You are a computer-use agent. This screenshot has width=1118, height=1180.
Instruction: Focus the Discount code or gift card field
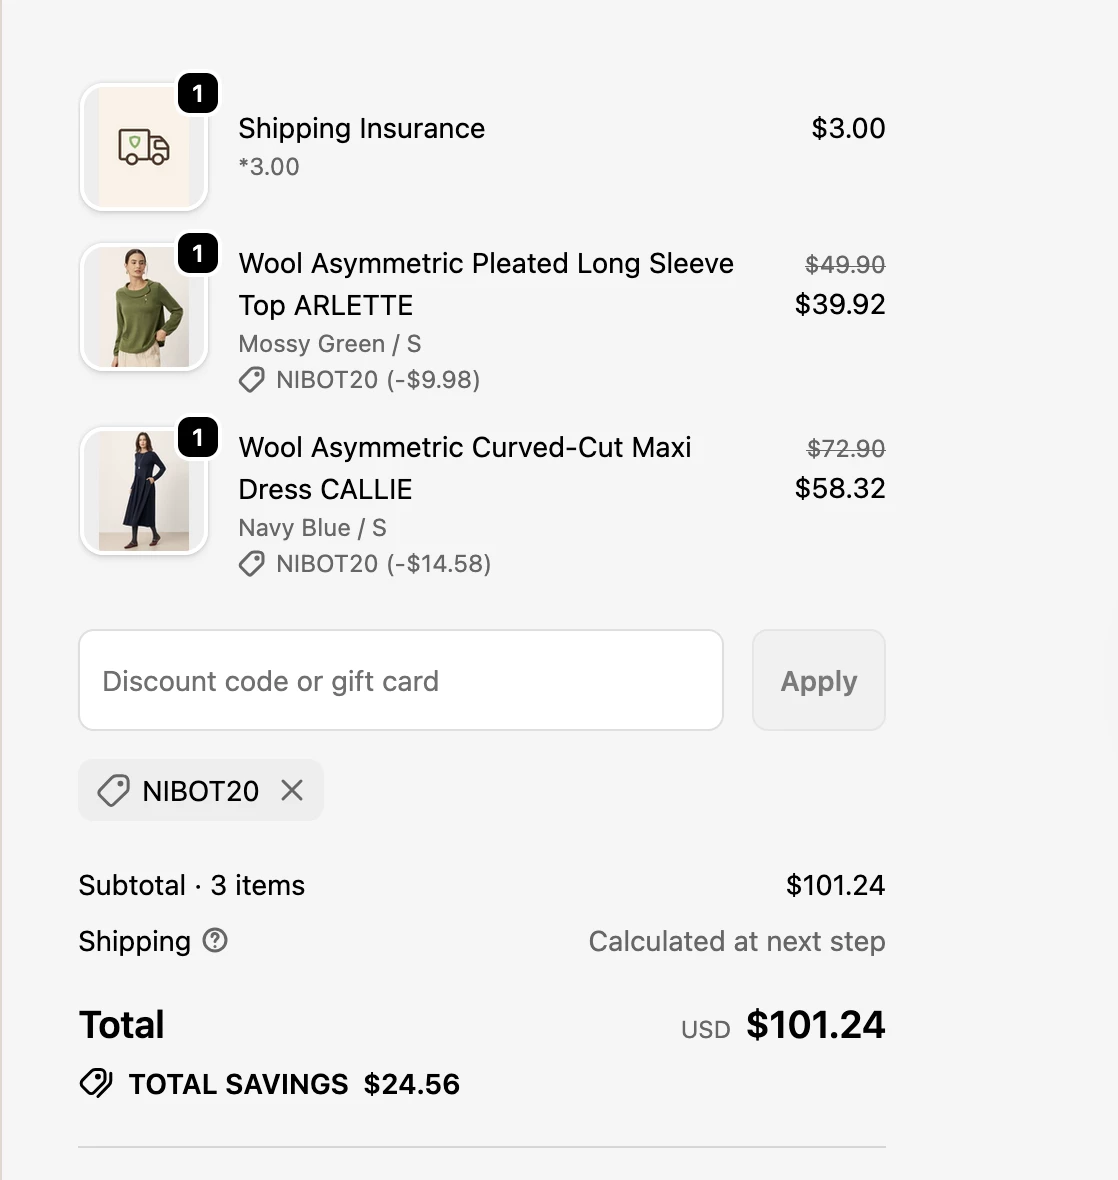400,680
